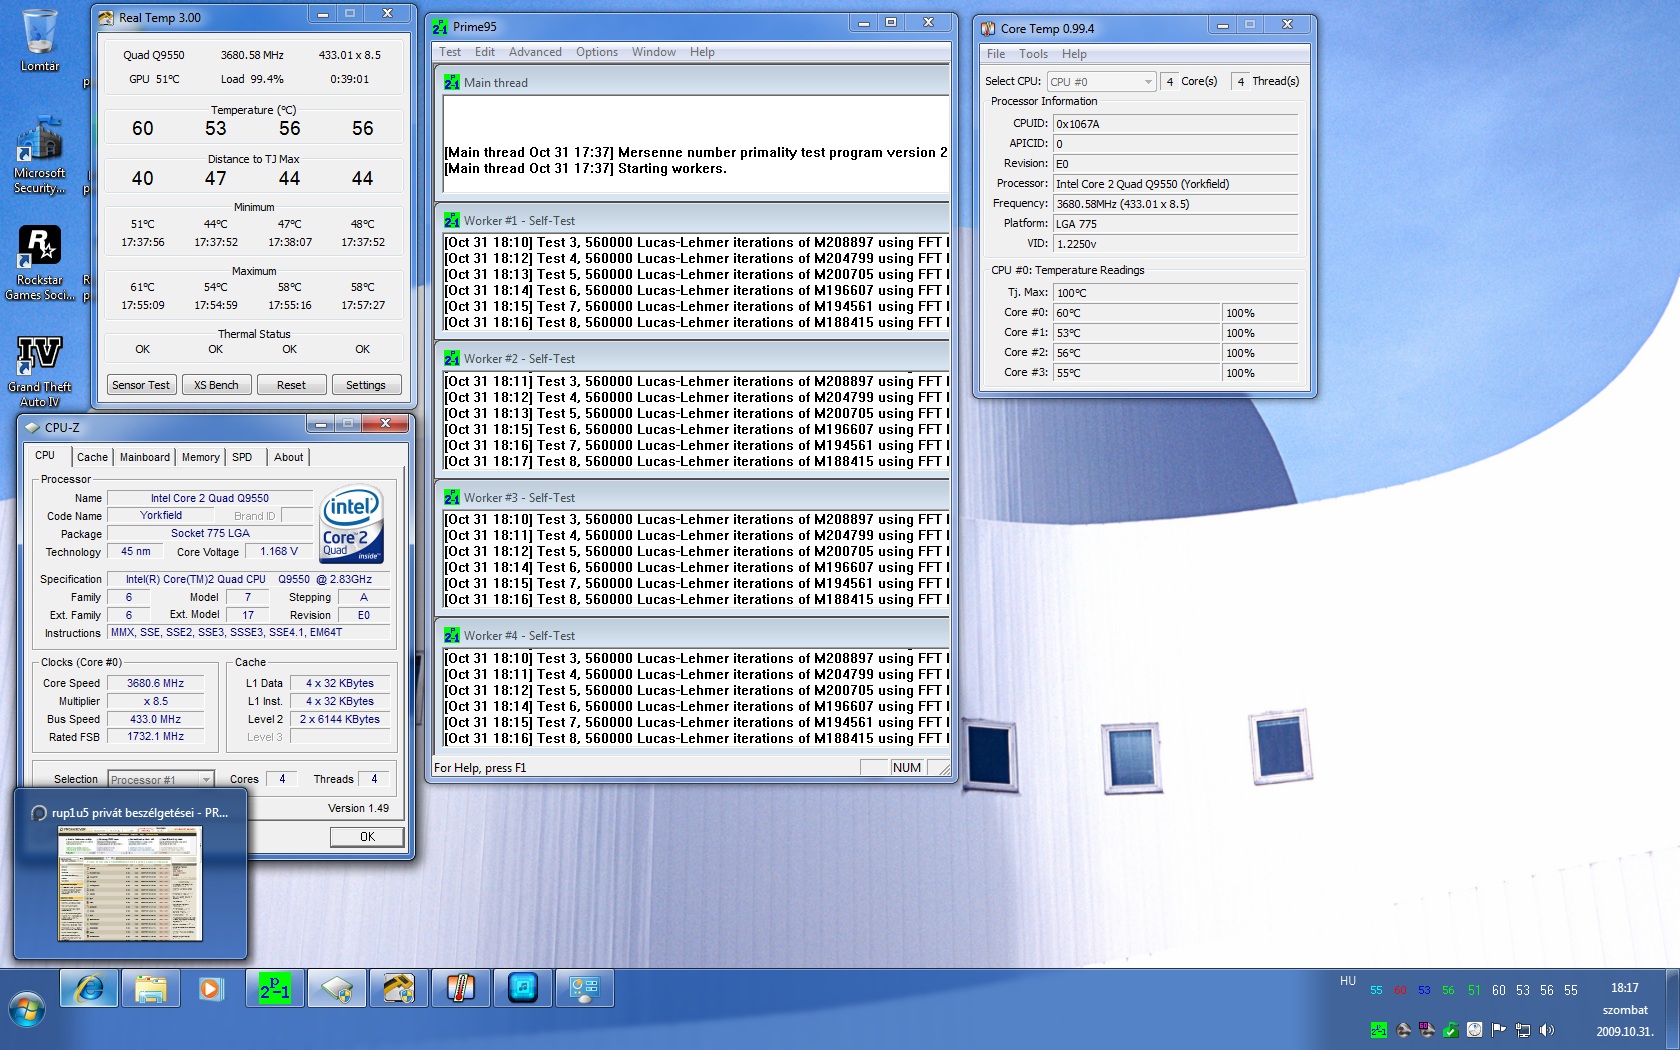
Task: Click the Action Center flag tray icon
Action: (x=1498, y=1030)
